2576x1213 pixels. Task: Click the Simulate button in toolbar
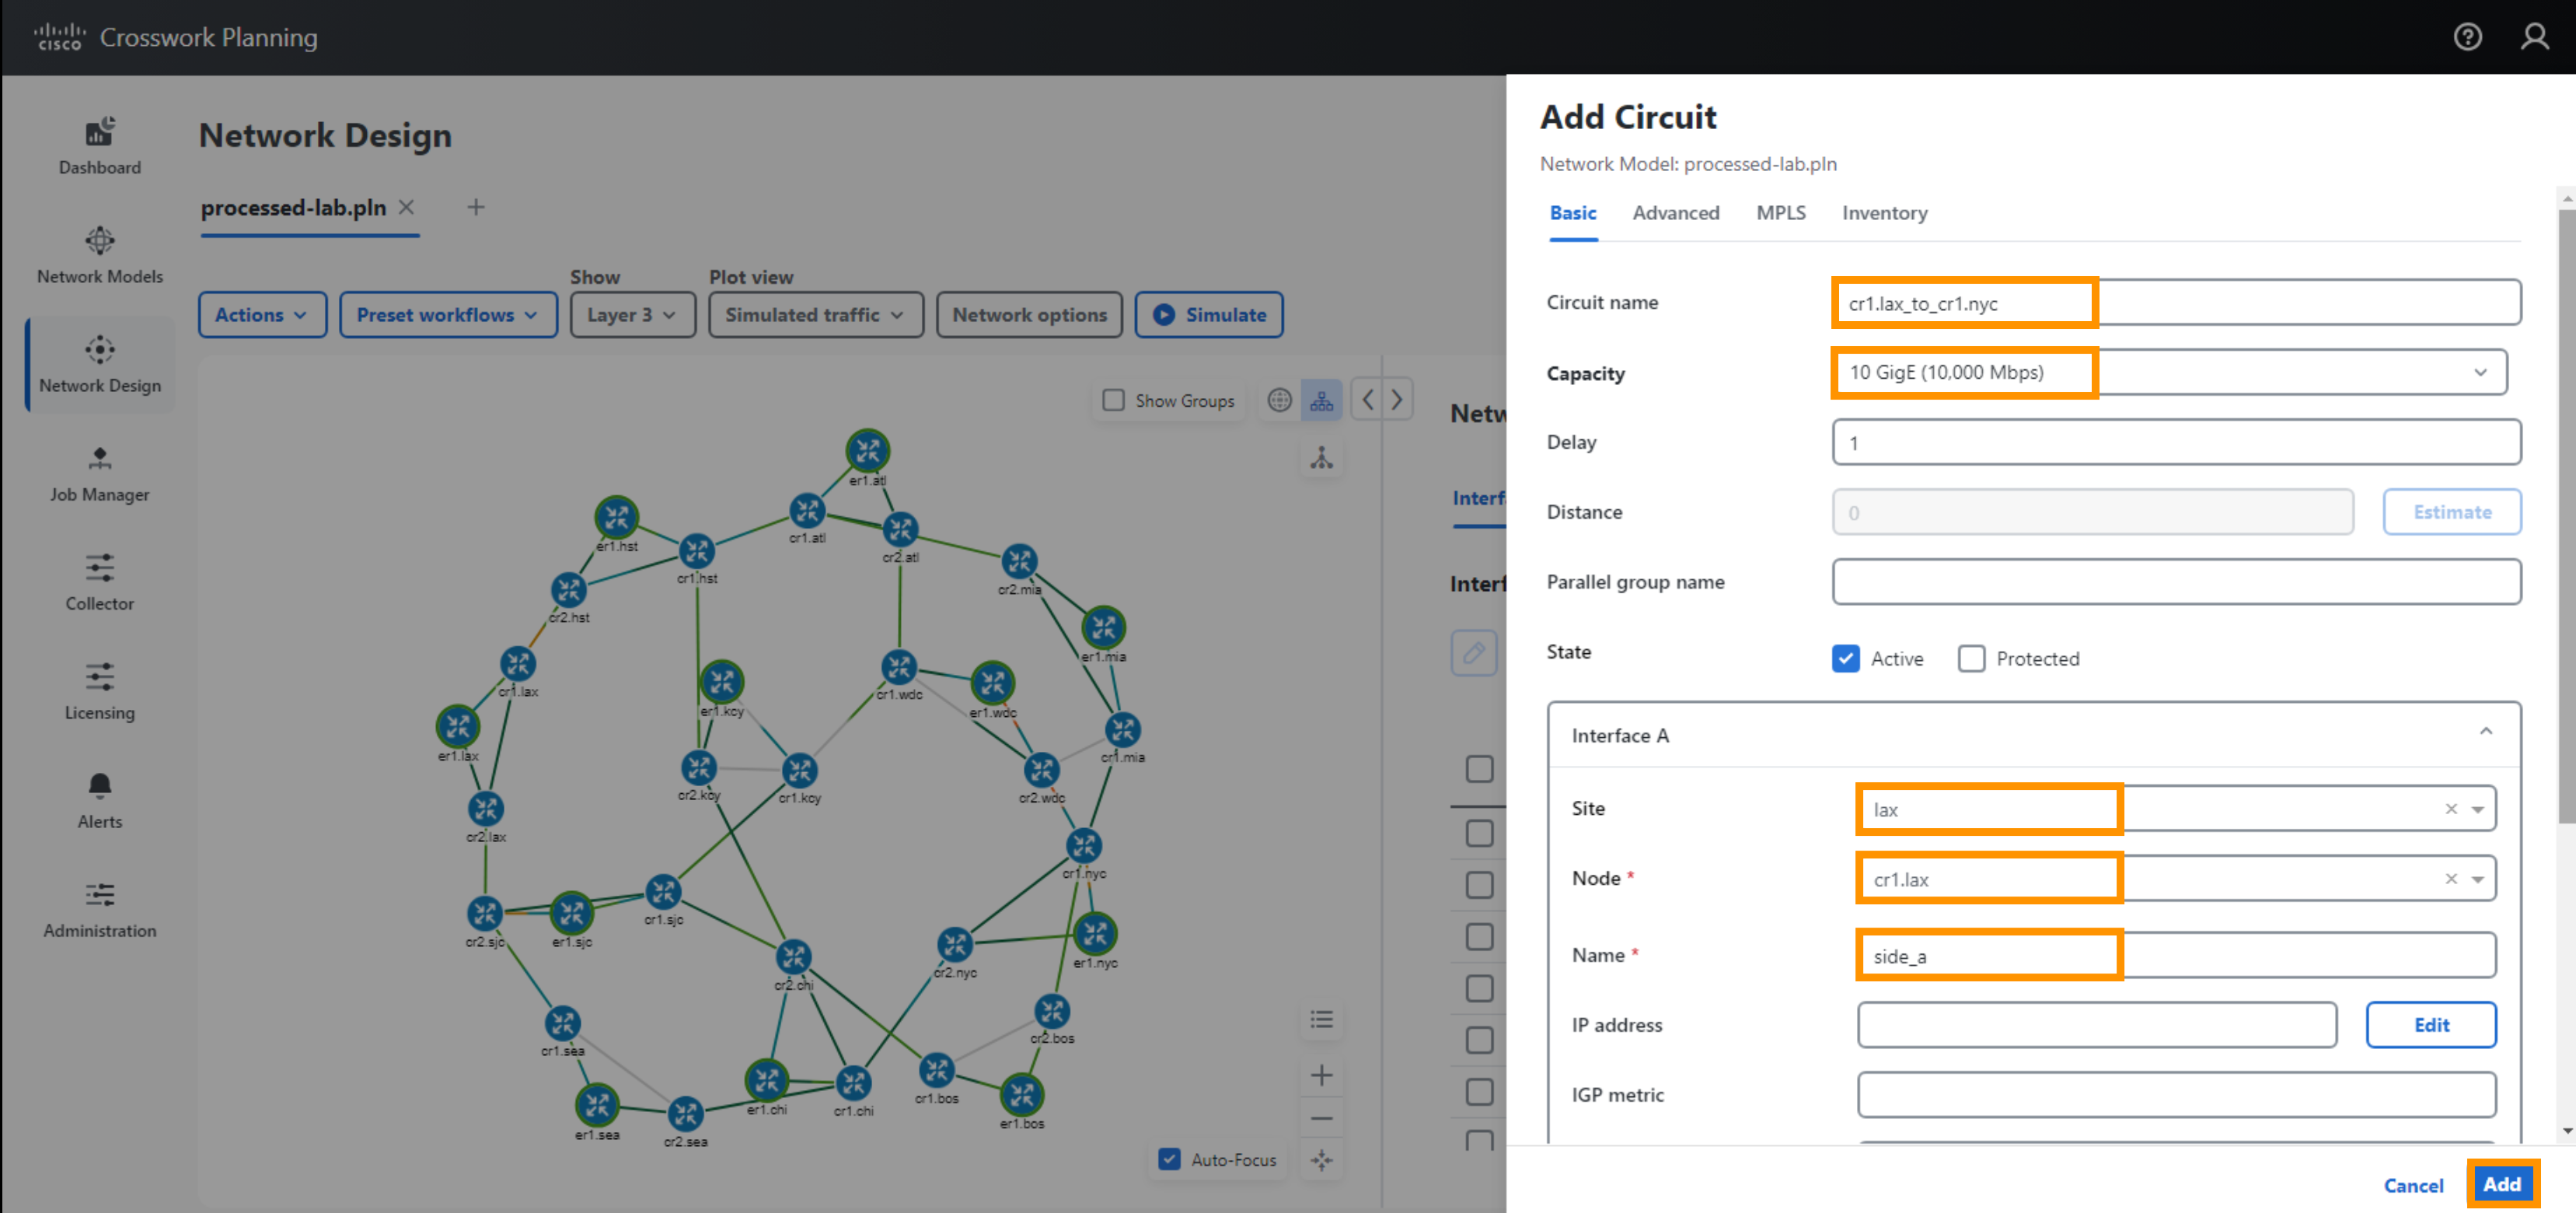(x=1213, y=314)
